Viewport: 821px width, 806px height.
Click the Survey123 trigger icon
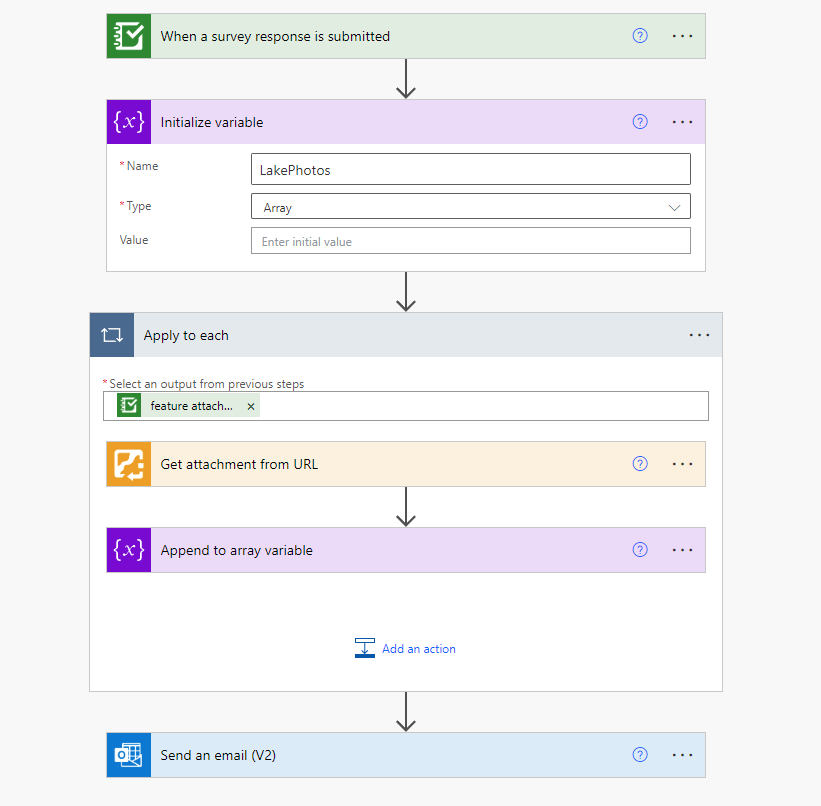[129, 36]
